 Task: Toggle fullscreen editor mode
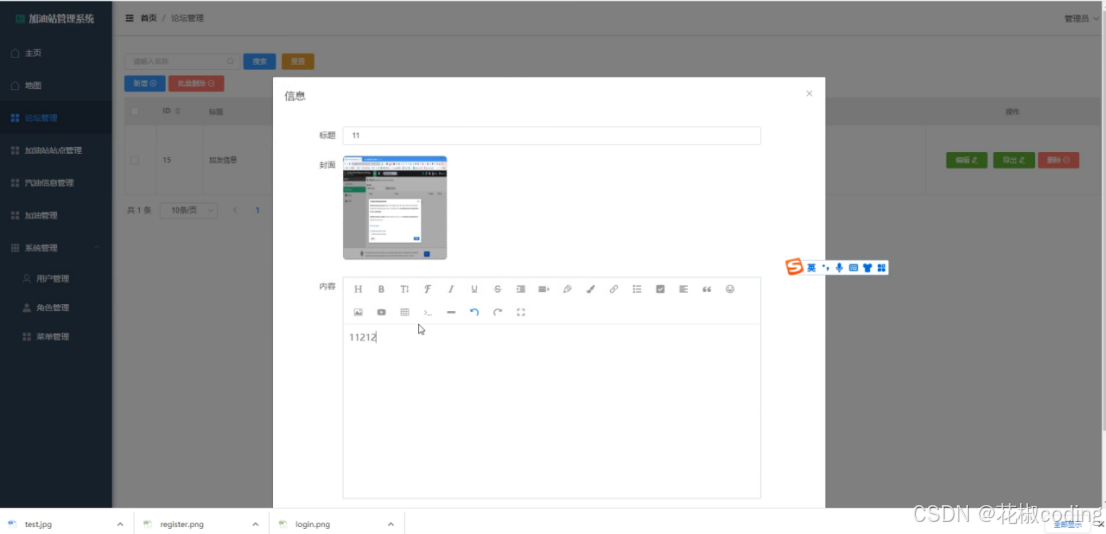521,312
